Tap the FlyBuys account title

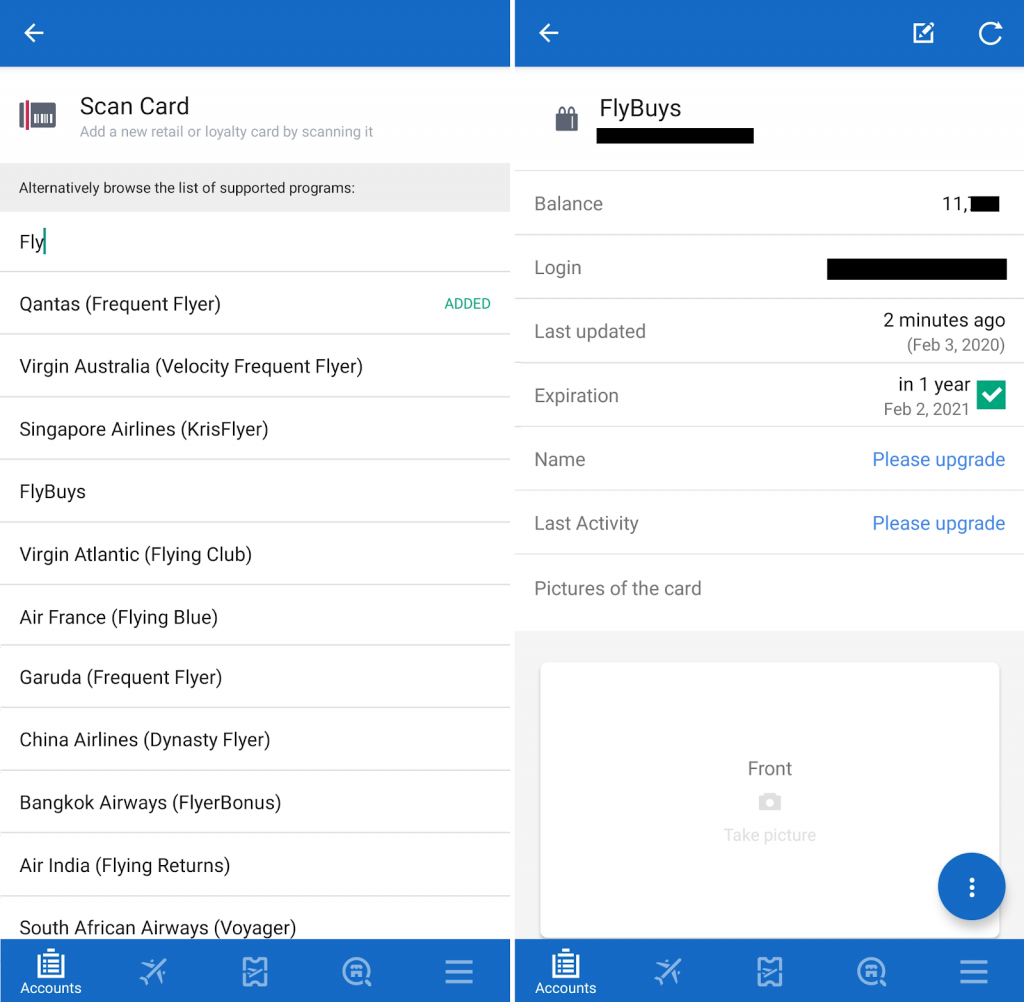coord(640,108)
